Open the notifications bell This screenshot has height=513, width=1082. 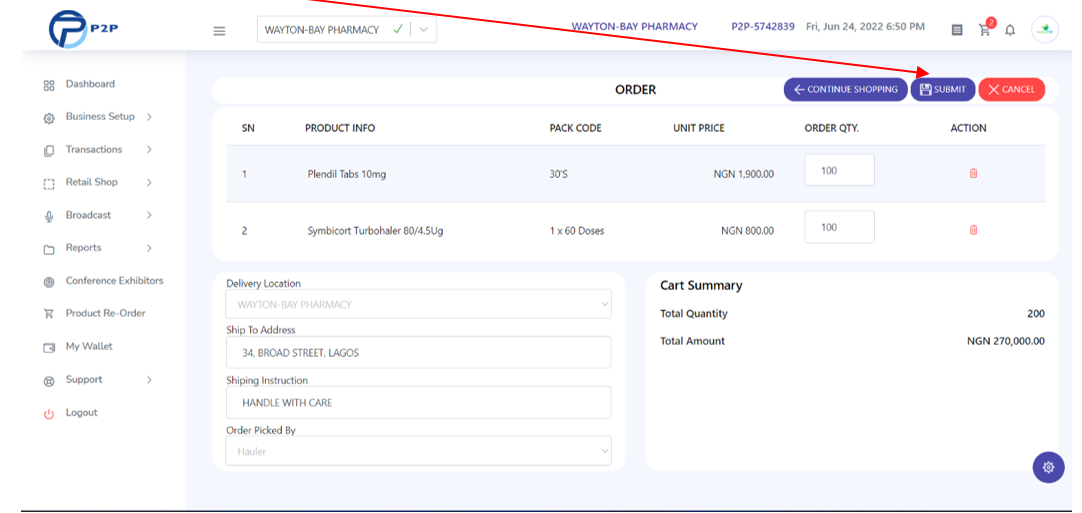click(1010, 30)
